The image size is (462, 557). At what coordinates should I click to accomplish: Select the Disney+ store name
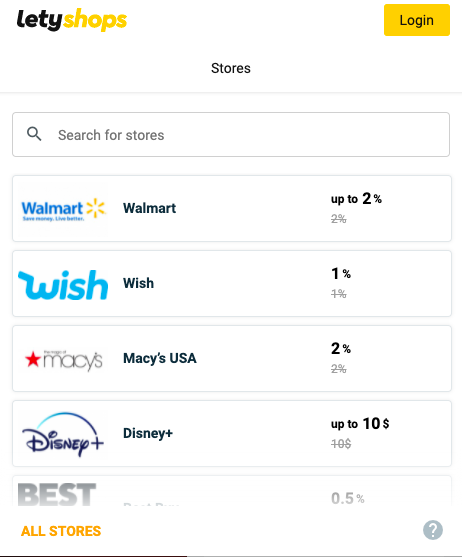(x=148, y=433)
